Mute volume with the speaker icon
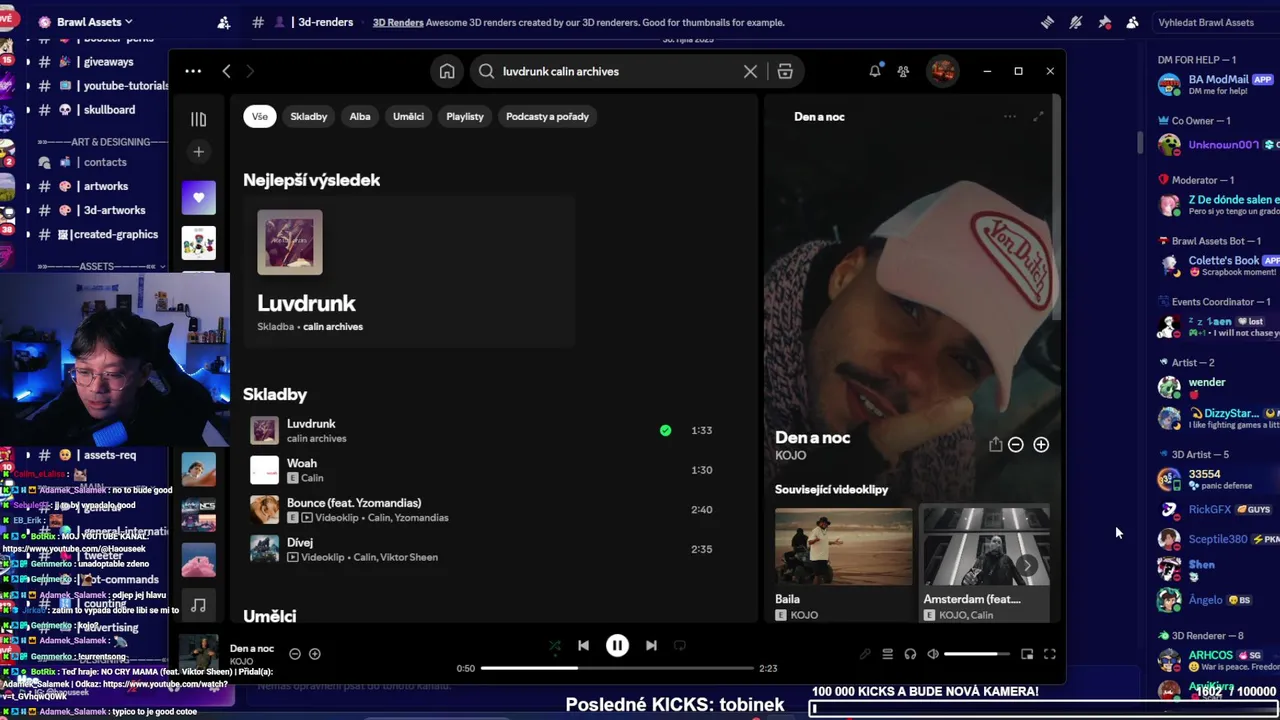 tap(933, 654)
